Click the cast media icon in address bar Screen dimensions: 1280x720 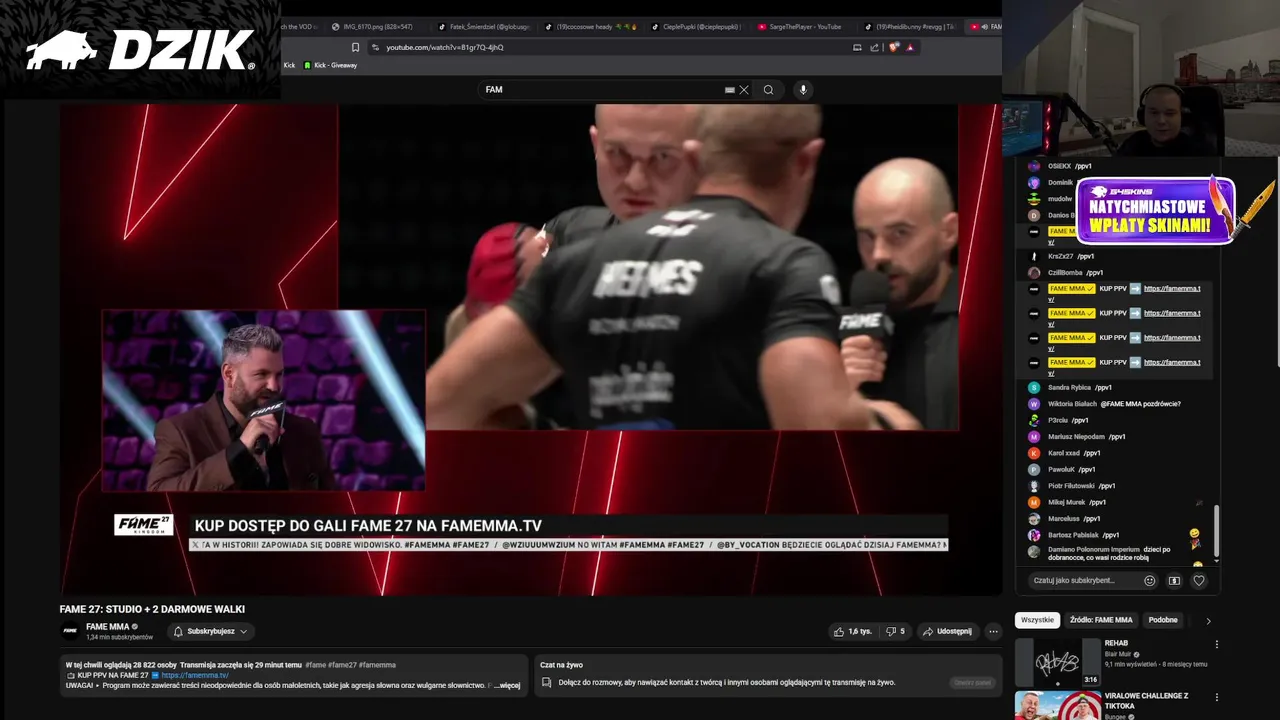click(857, 47)
